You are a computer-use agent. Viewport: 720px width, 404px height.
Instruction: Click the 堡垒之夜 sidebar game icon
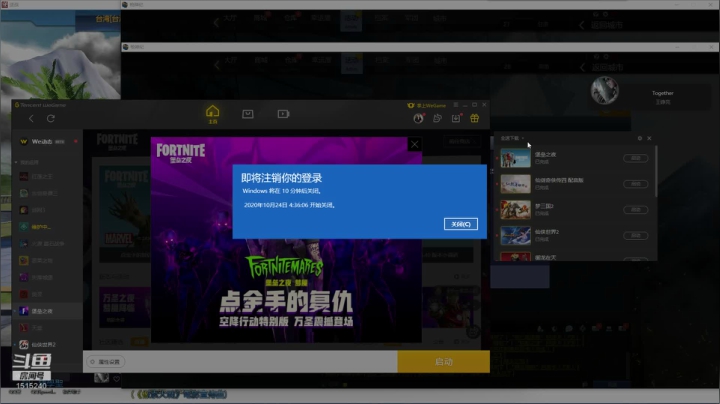tap(24, 311)
